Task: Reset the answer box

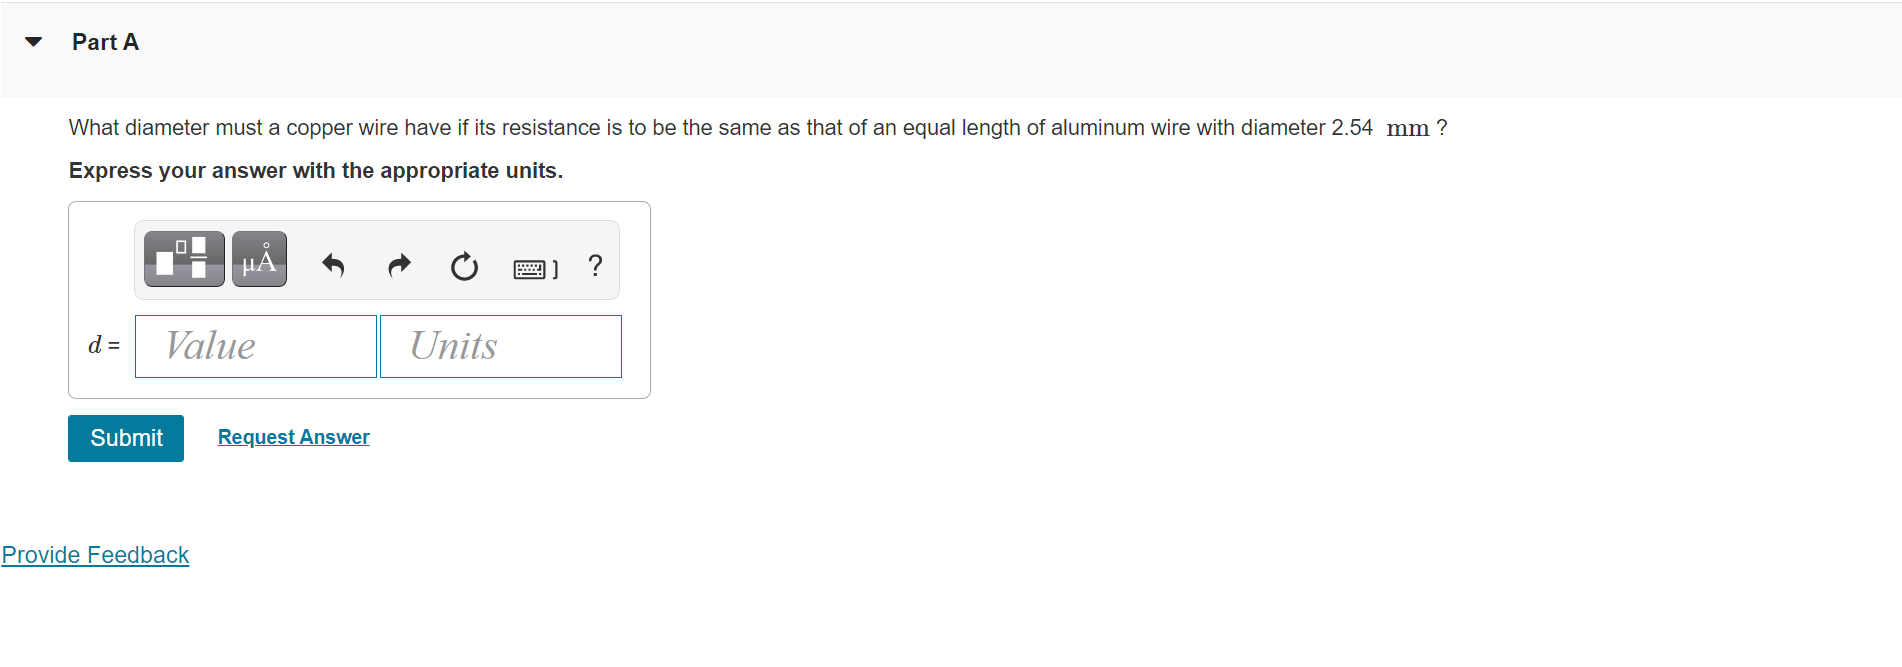Action: point(463,265)
